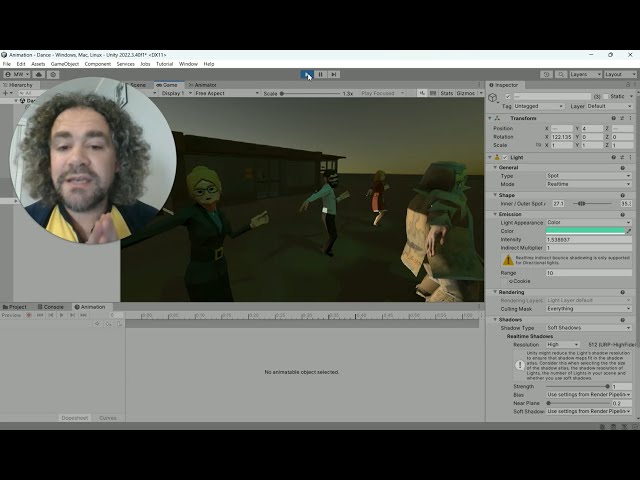Open the Layer Default dropdown
The width and height of the screenshot is (640, 480).
pyautogui.click(x=610, y=106)
